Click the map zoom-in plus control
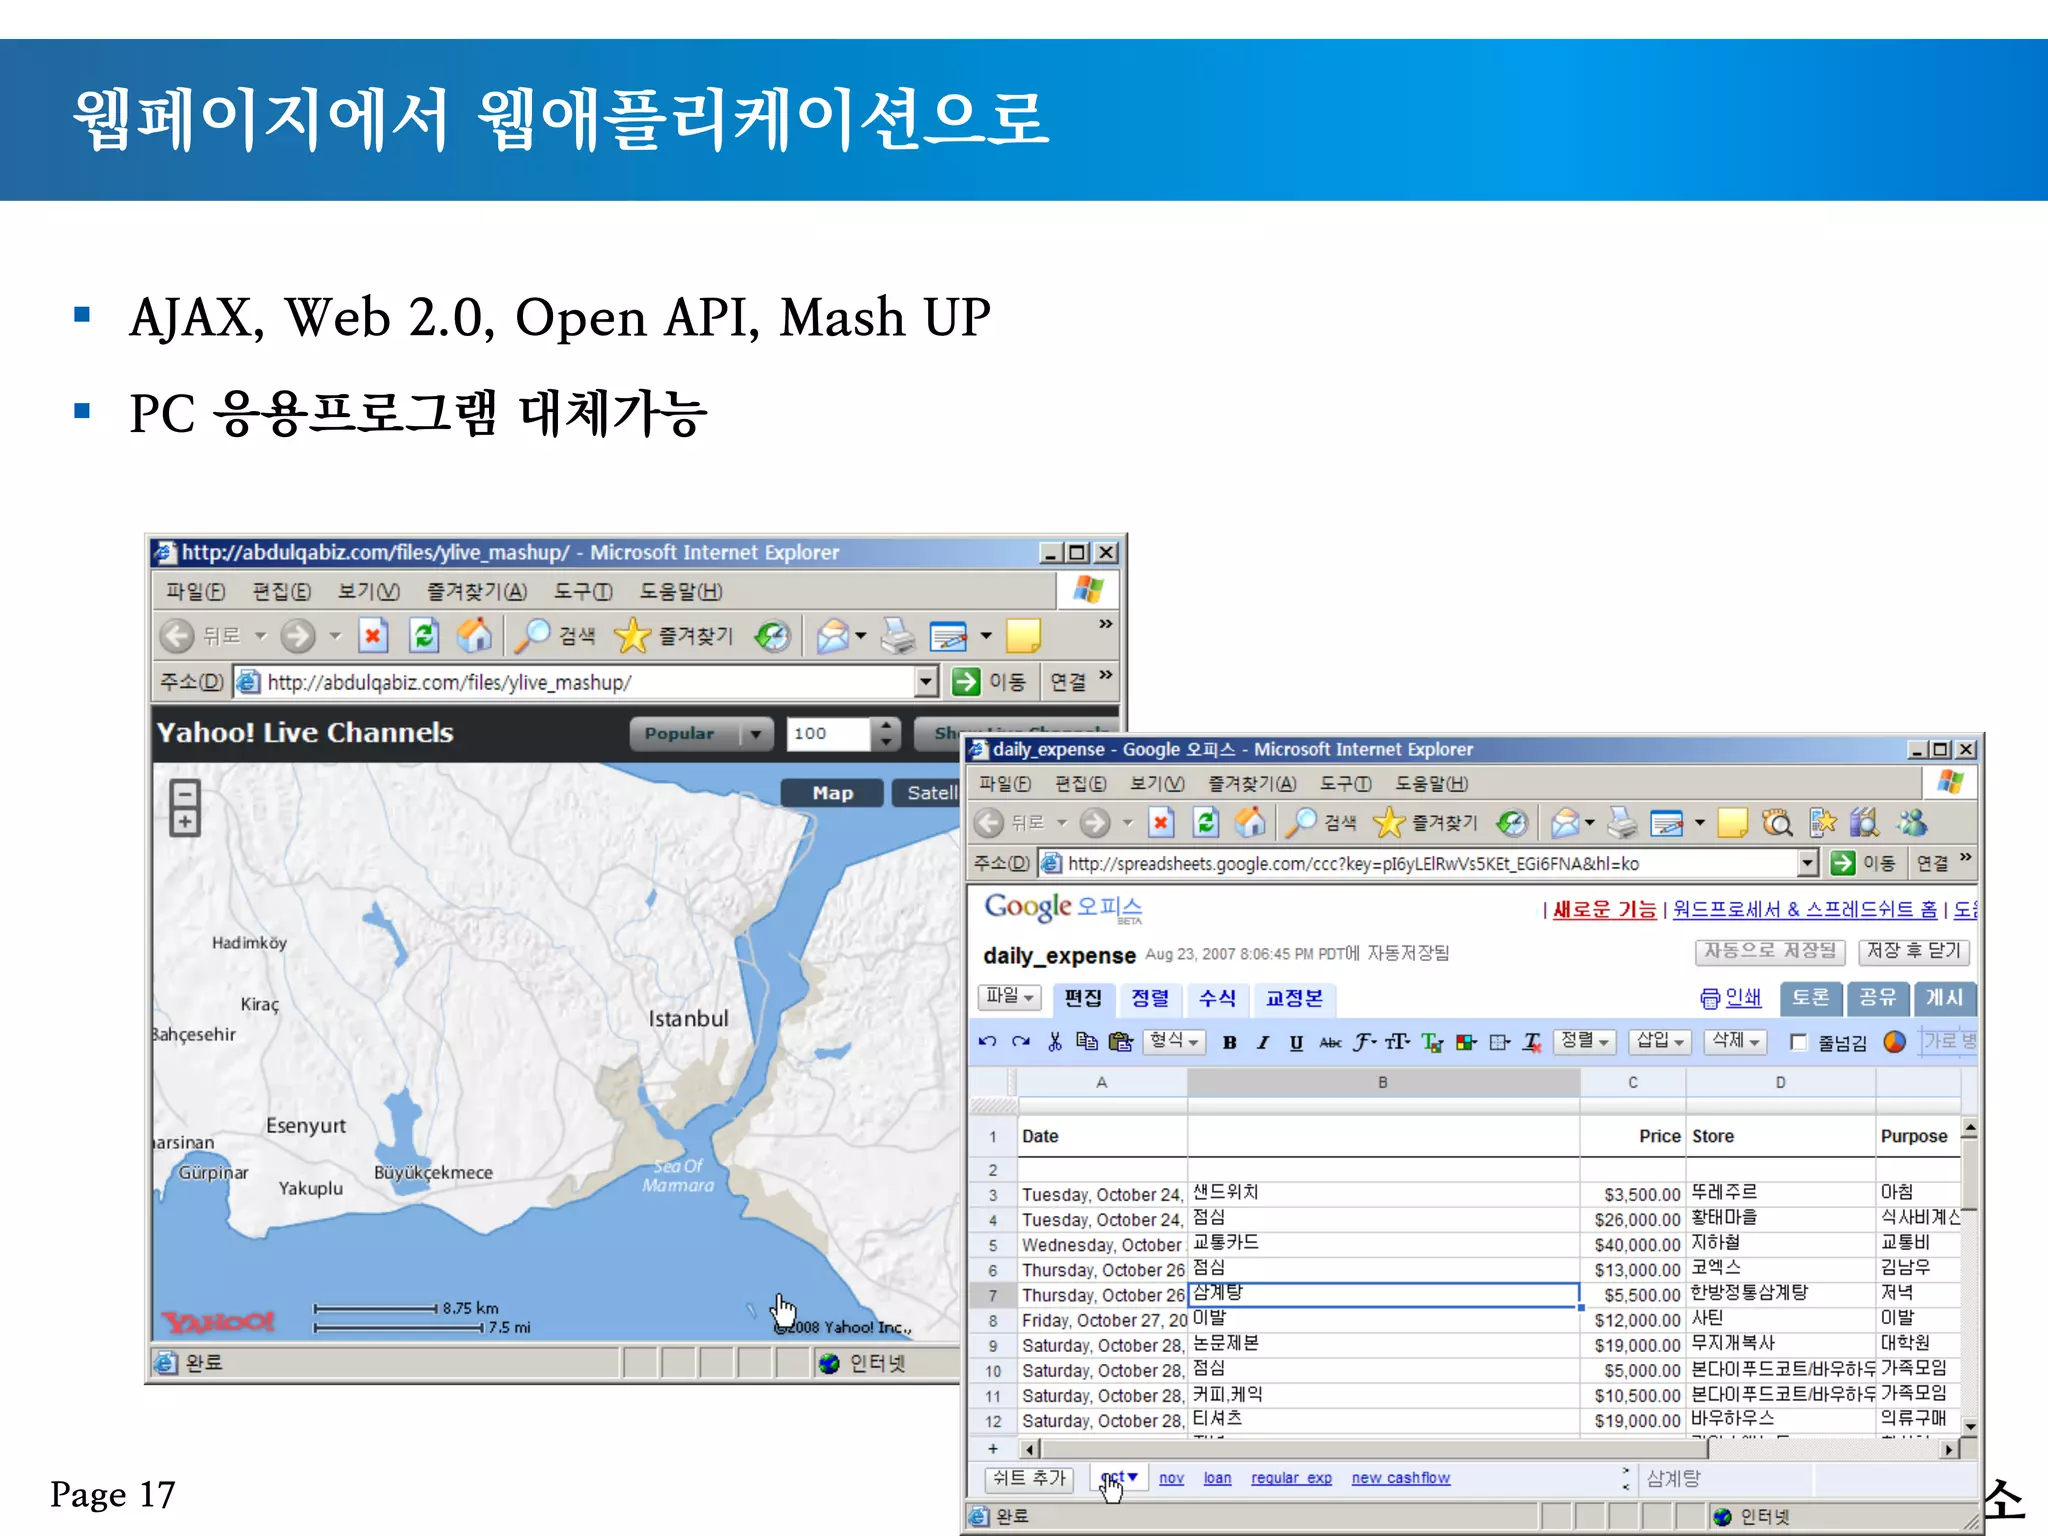 coord(185,822)
